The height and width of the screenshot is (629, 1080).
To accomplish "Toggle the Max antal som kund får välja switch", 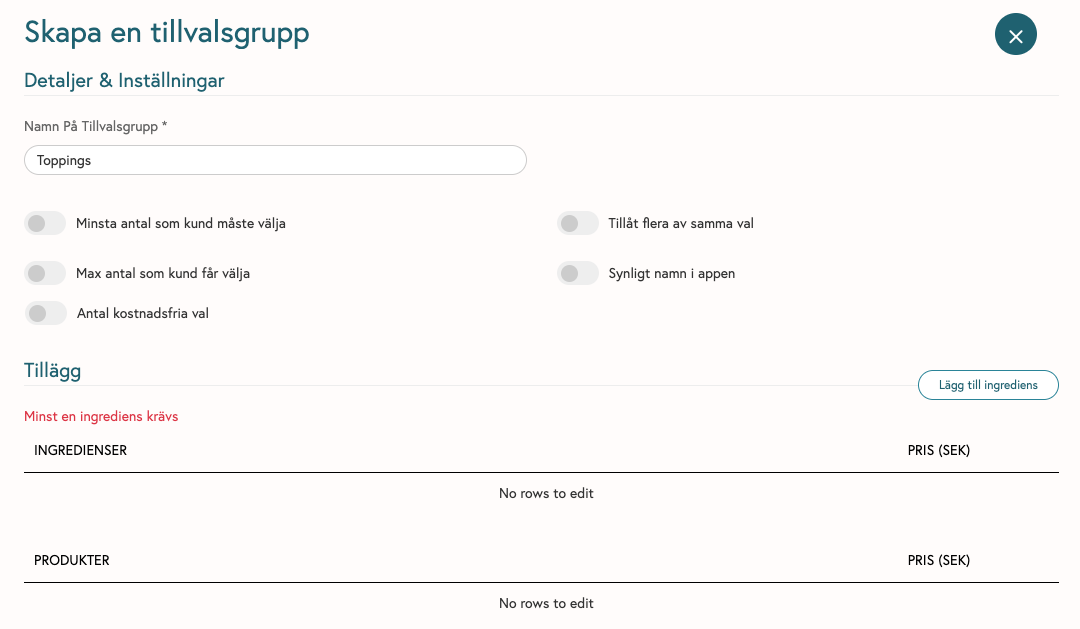I will click(x=45, y=274).
